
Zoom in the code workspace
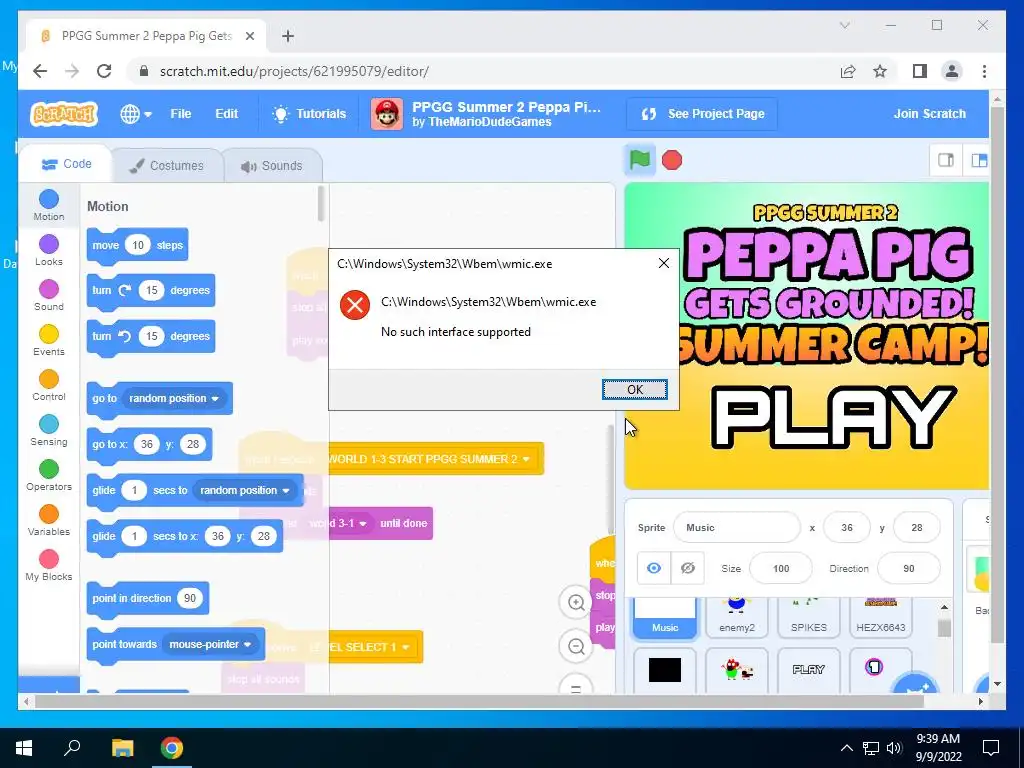576,602
